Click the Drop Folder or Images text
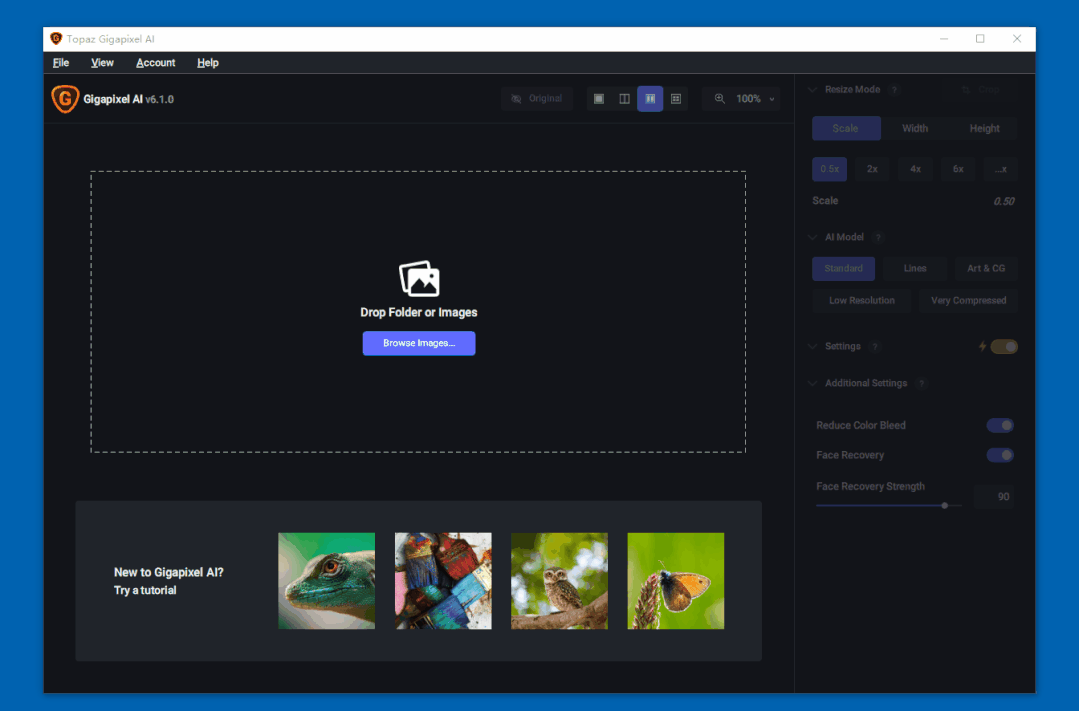Screen dimensions: 1079x711 pyautogui.click(x=418, y=312)
